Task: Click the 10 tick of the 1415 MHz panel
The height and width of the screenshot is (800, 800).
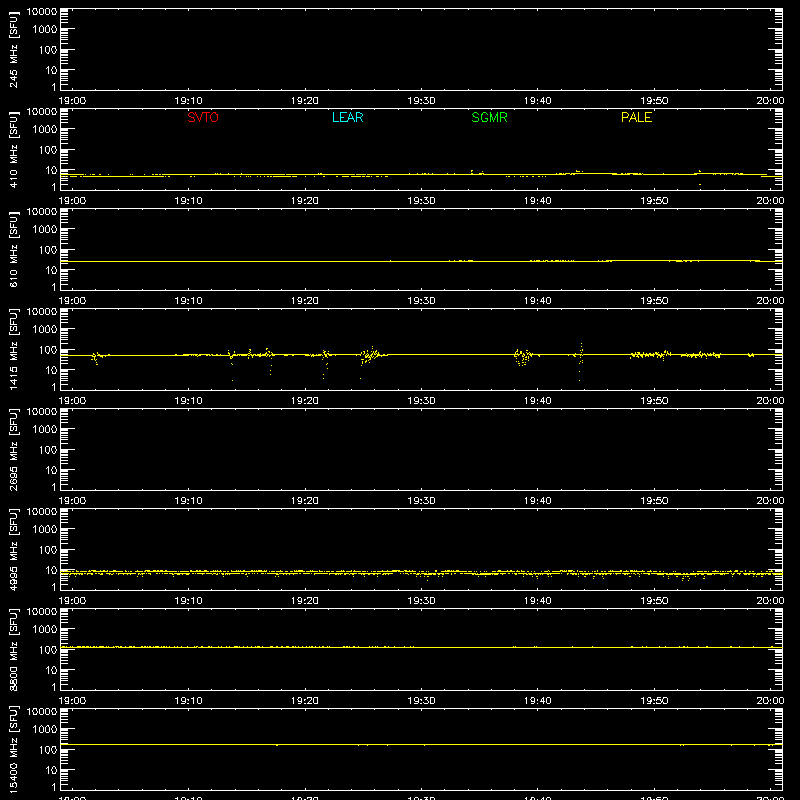Action: (x=51, y=370)
